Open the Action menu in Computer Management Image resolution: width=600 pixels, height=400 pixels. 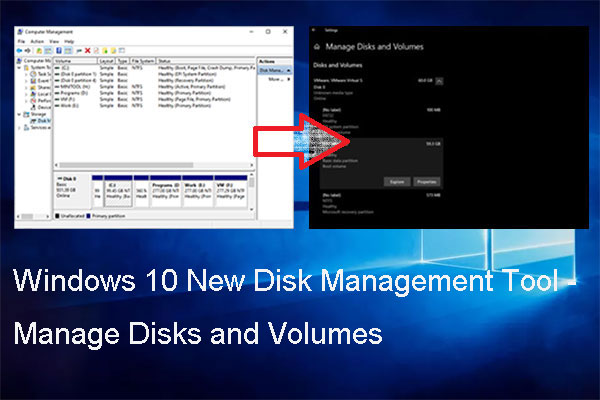coord(37,41)
